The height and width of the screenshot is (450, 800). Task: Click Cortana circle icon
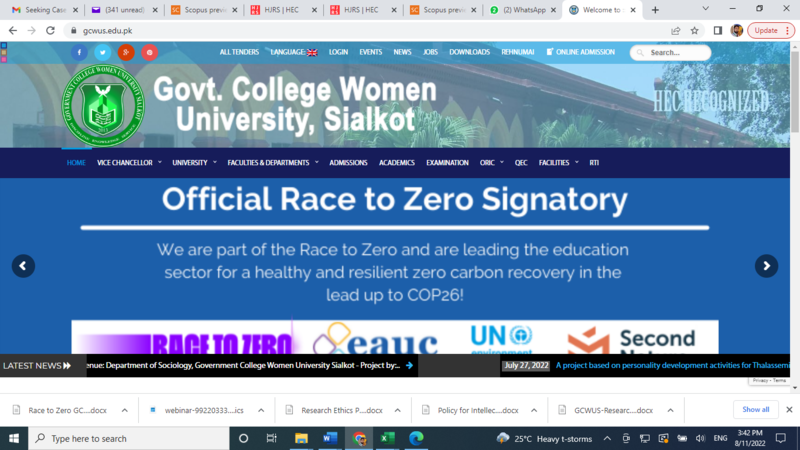243,438
